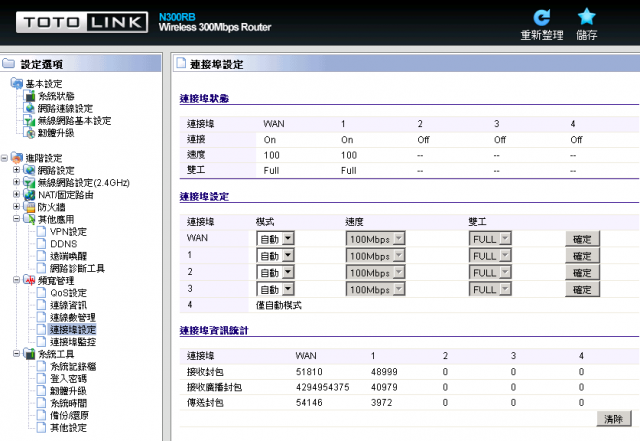Open 連線資訊 page

(68, 305)
